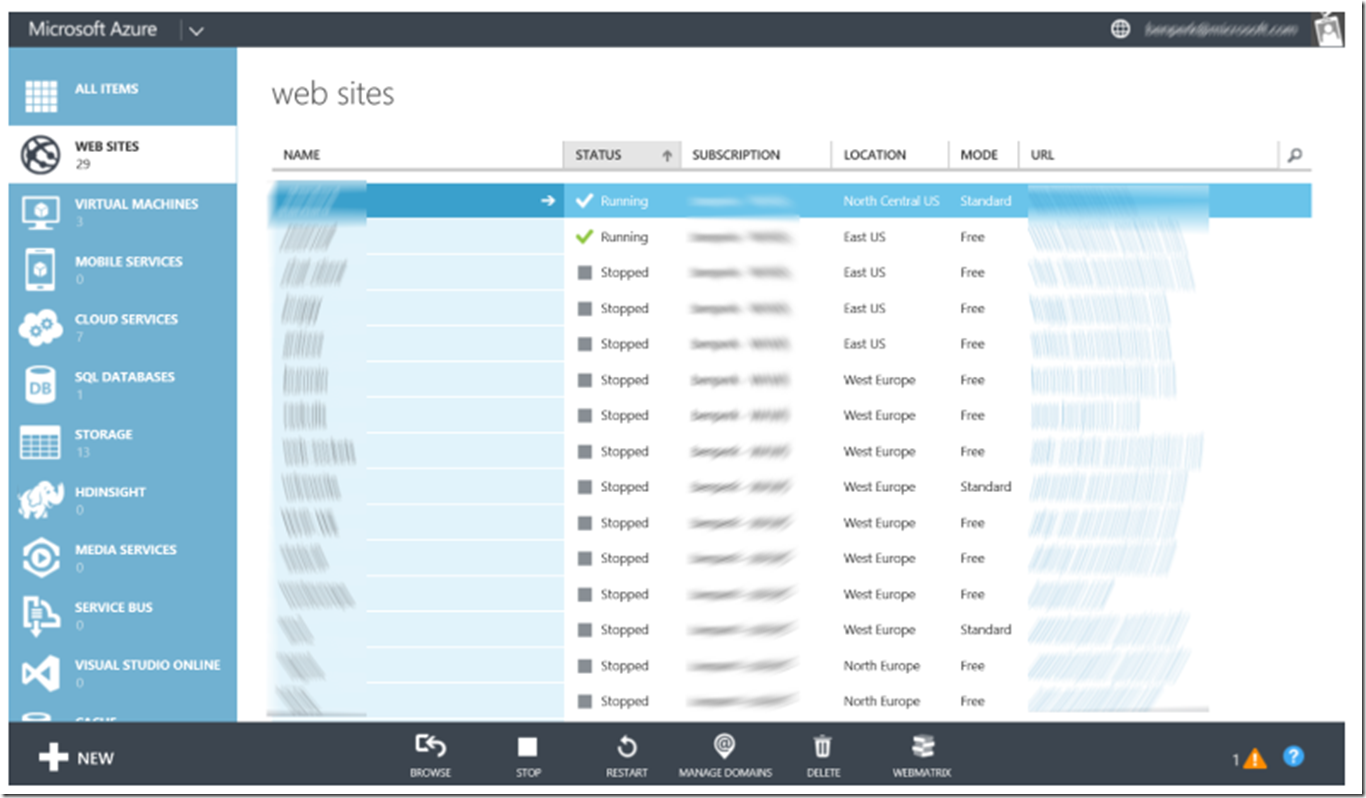
Task: Click the plus icon beside New
Action: click(x=54, y=758)
